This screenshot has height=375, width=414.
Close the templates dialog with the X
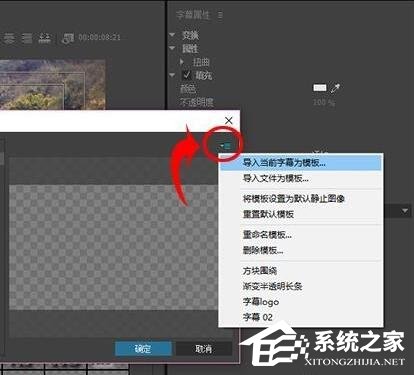point(229,120)
